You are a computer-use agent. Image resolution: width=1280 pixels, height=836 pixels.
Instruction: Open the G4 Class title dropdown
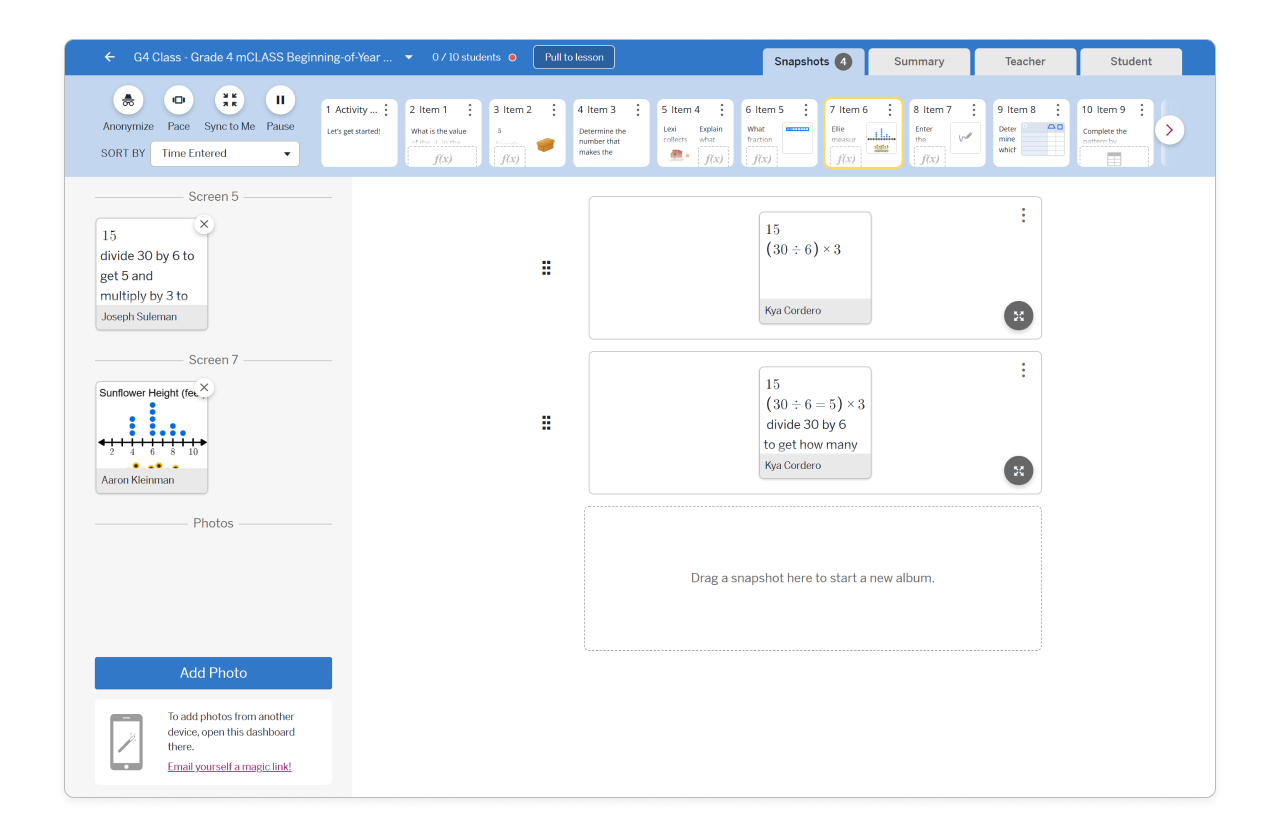408,57
